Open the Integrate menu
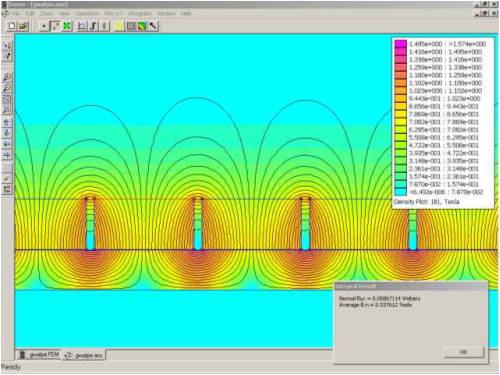The image size is (500, 375). coord(140,14)
